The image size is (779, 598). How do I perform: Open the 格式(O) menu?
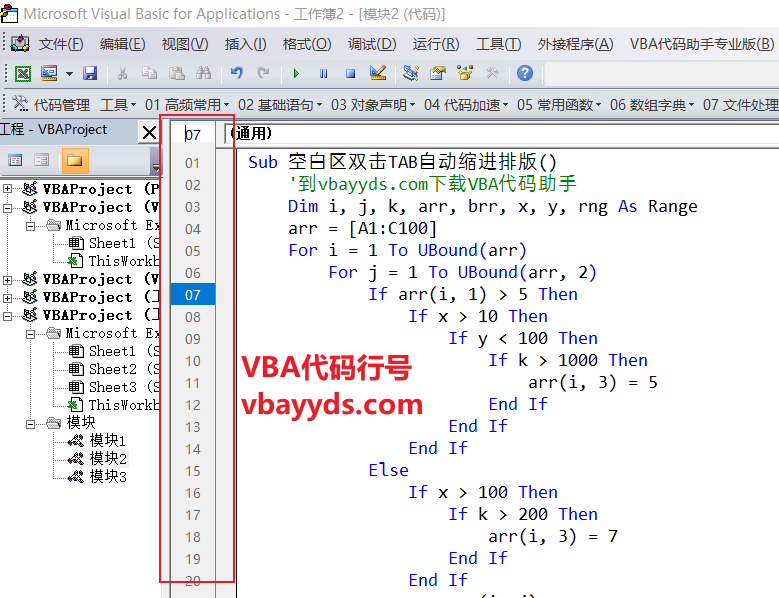tap(307, 44)
